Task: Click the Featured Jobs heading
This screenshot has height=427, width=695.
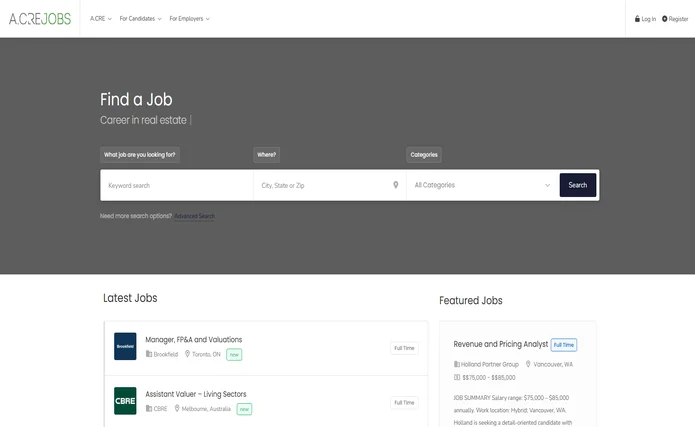Action: 471,301
